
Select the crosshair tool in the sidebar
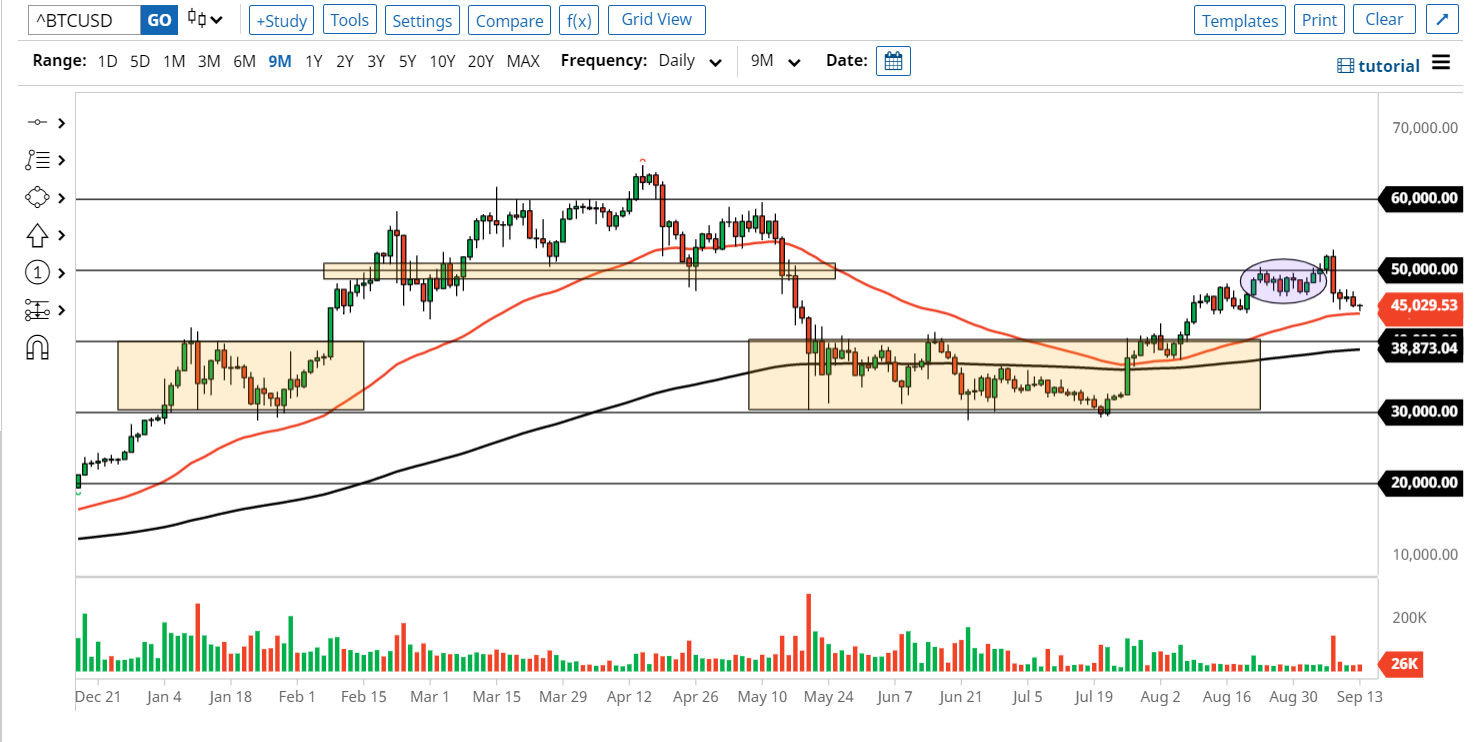[37, 122]
